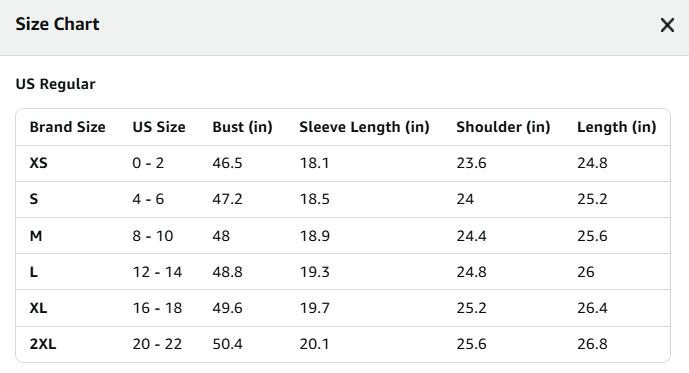Select the US Regular heading
The height and width of the screenshot is (373, 689).
tap(55, 84)
